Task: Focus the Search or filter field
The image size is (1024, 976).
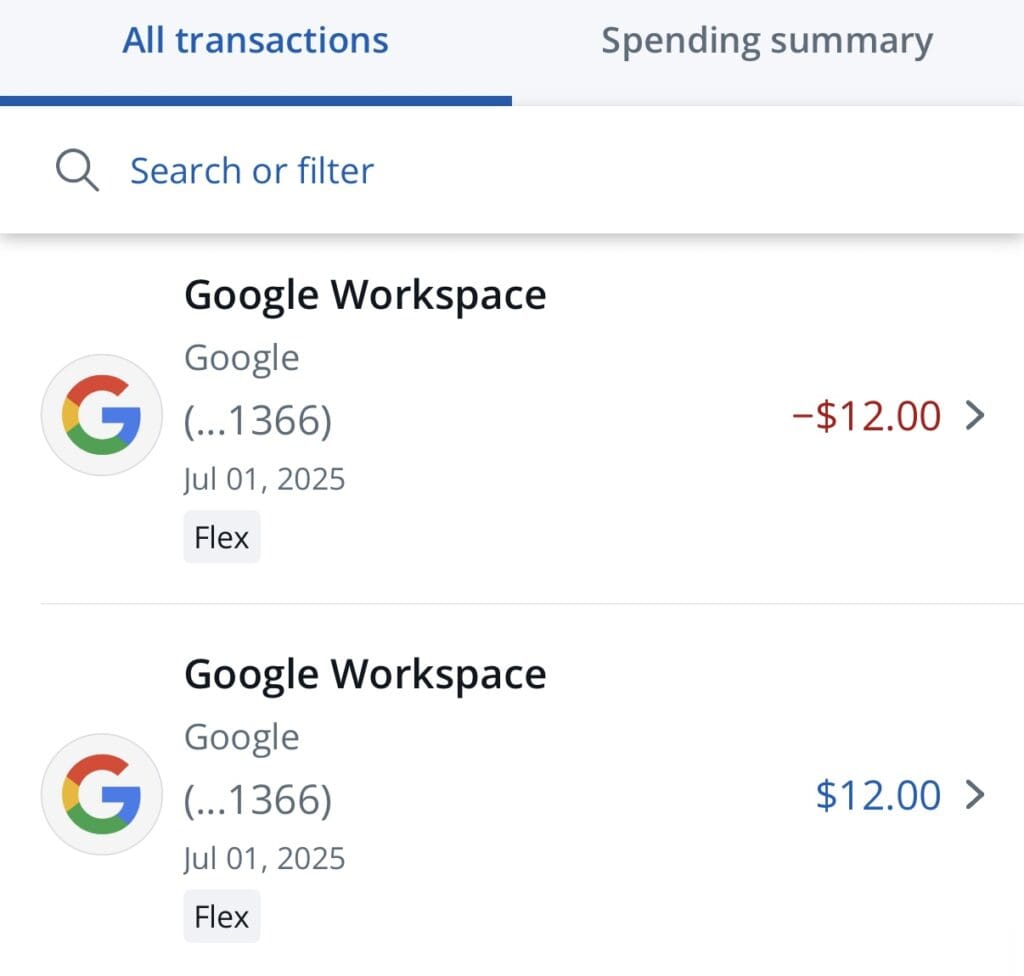Action: pos(252,171)
